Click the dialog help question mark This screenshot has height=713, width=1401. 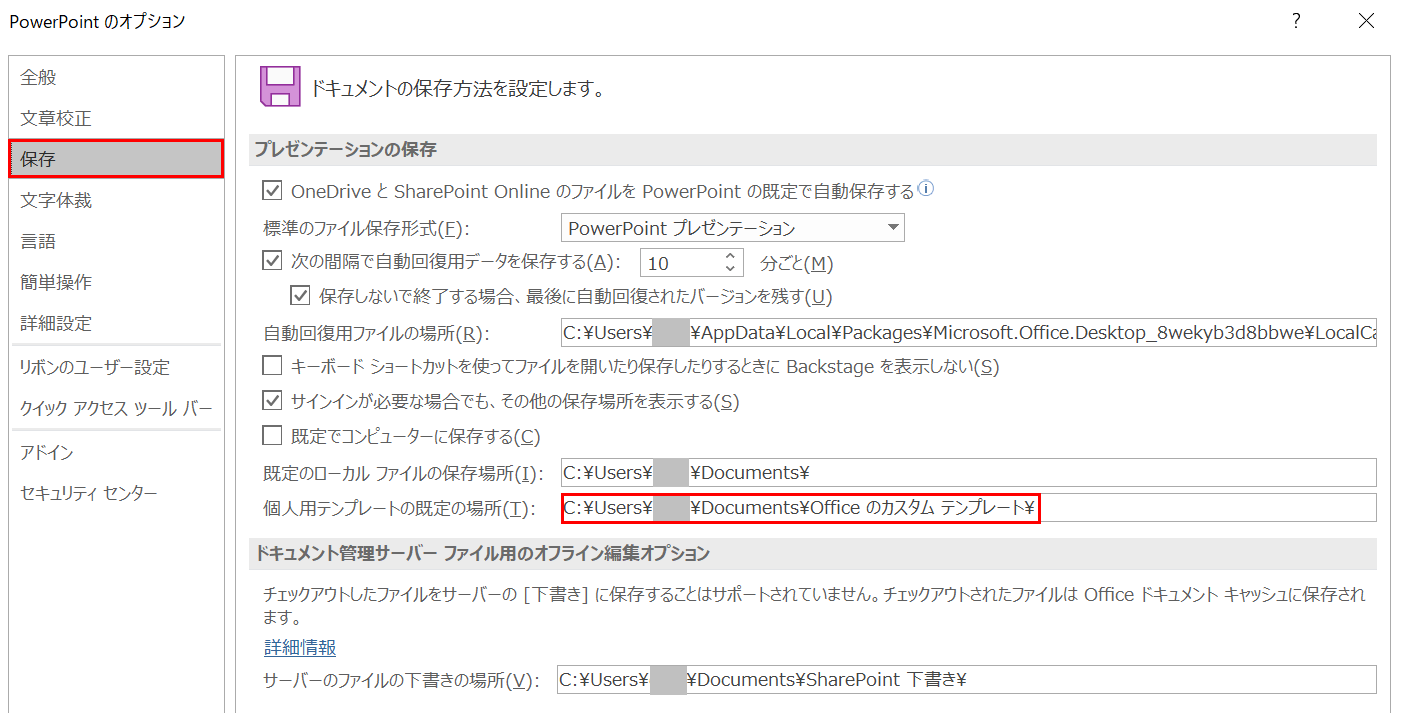(1296, 21)
